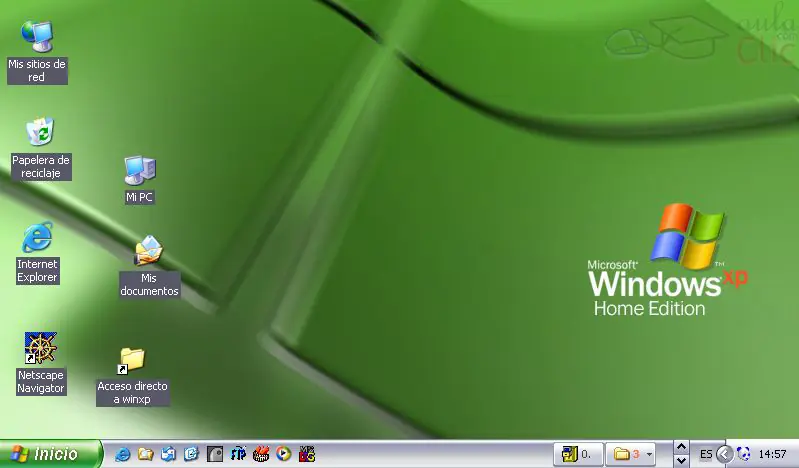
Task: Click the Mis sitios de red label text
Action: (x=37, y=71)
